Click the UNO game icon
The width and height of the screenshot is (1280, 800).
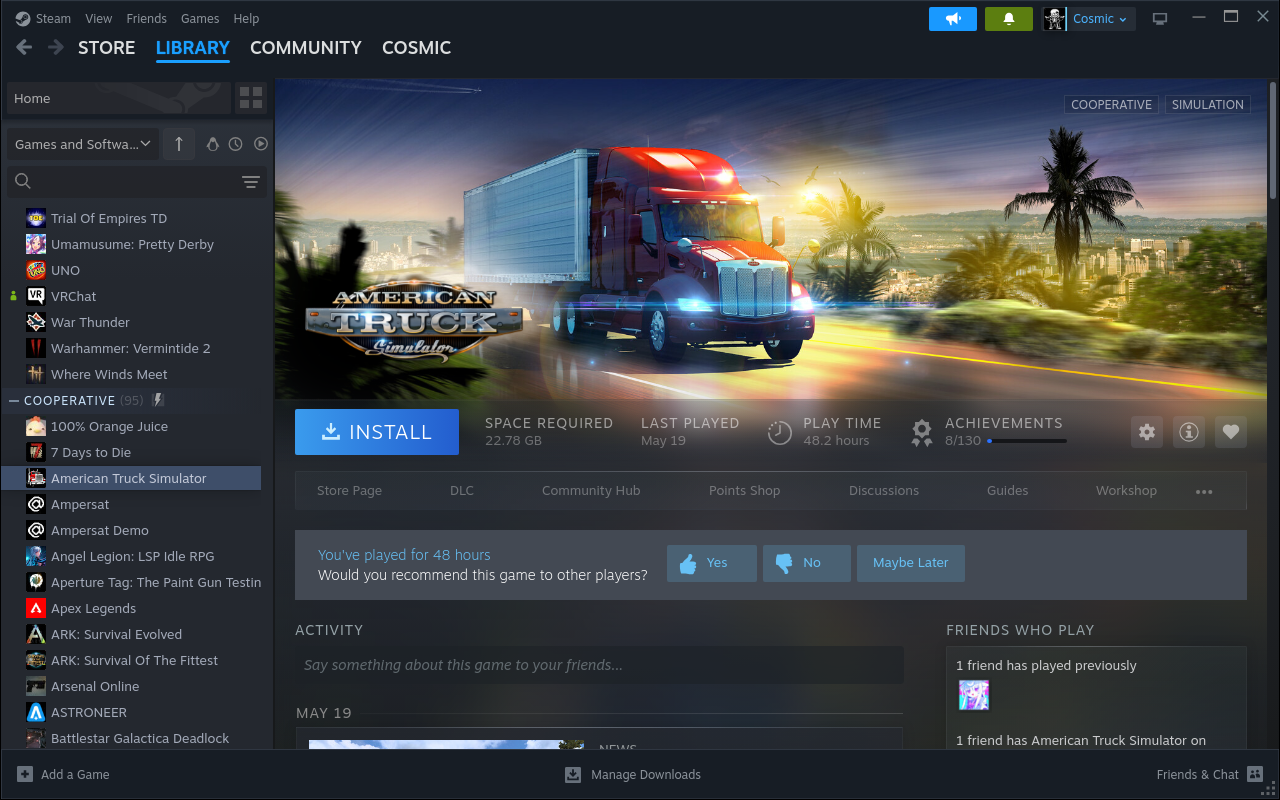coord(36,270)
